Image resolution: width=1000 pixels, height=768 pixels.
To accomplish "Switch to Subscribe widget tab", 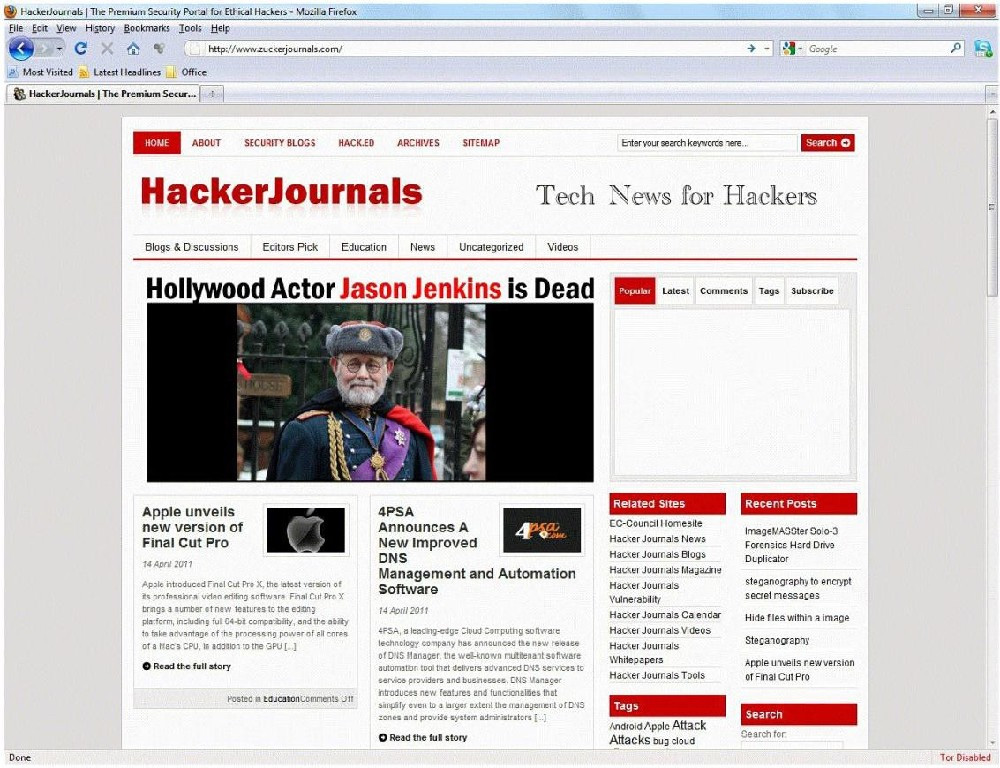I will pyautogui.click(x=812, y=291).
